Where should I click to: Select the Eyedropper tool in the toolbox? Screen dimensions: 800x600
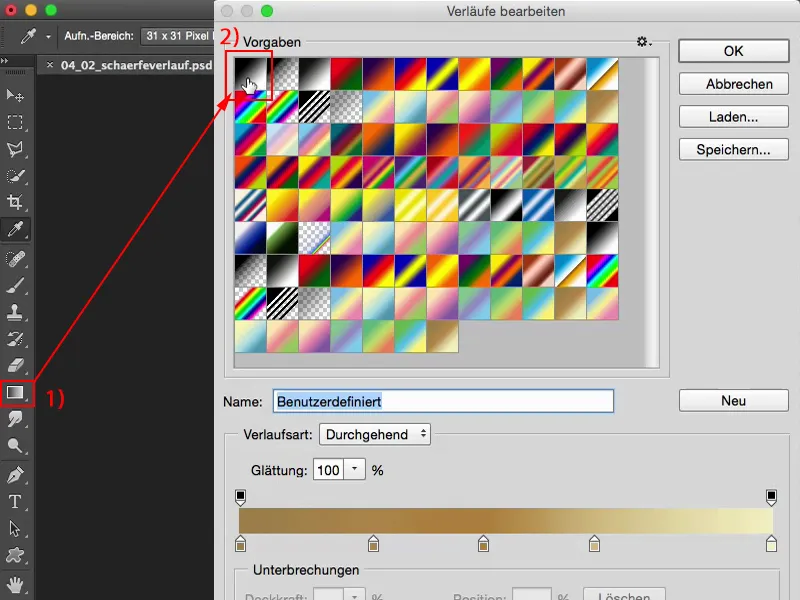[15, 229]
